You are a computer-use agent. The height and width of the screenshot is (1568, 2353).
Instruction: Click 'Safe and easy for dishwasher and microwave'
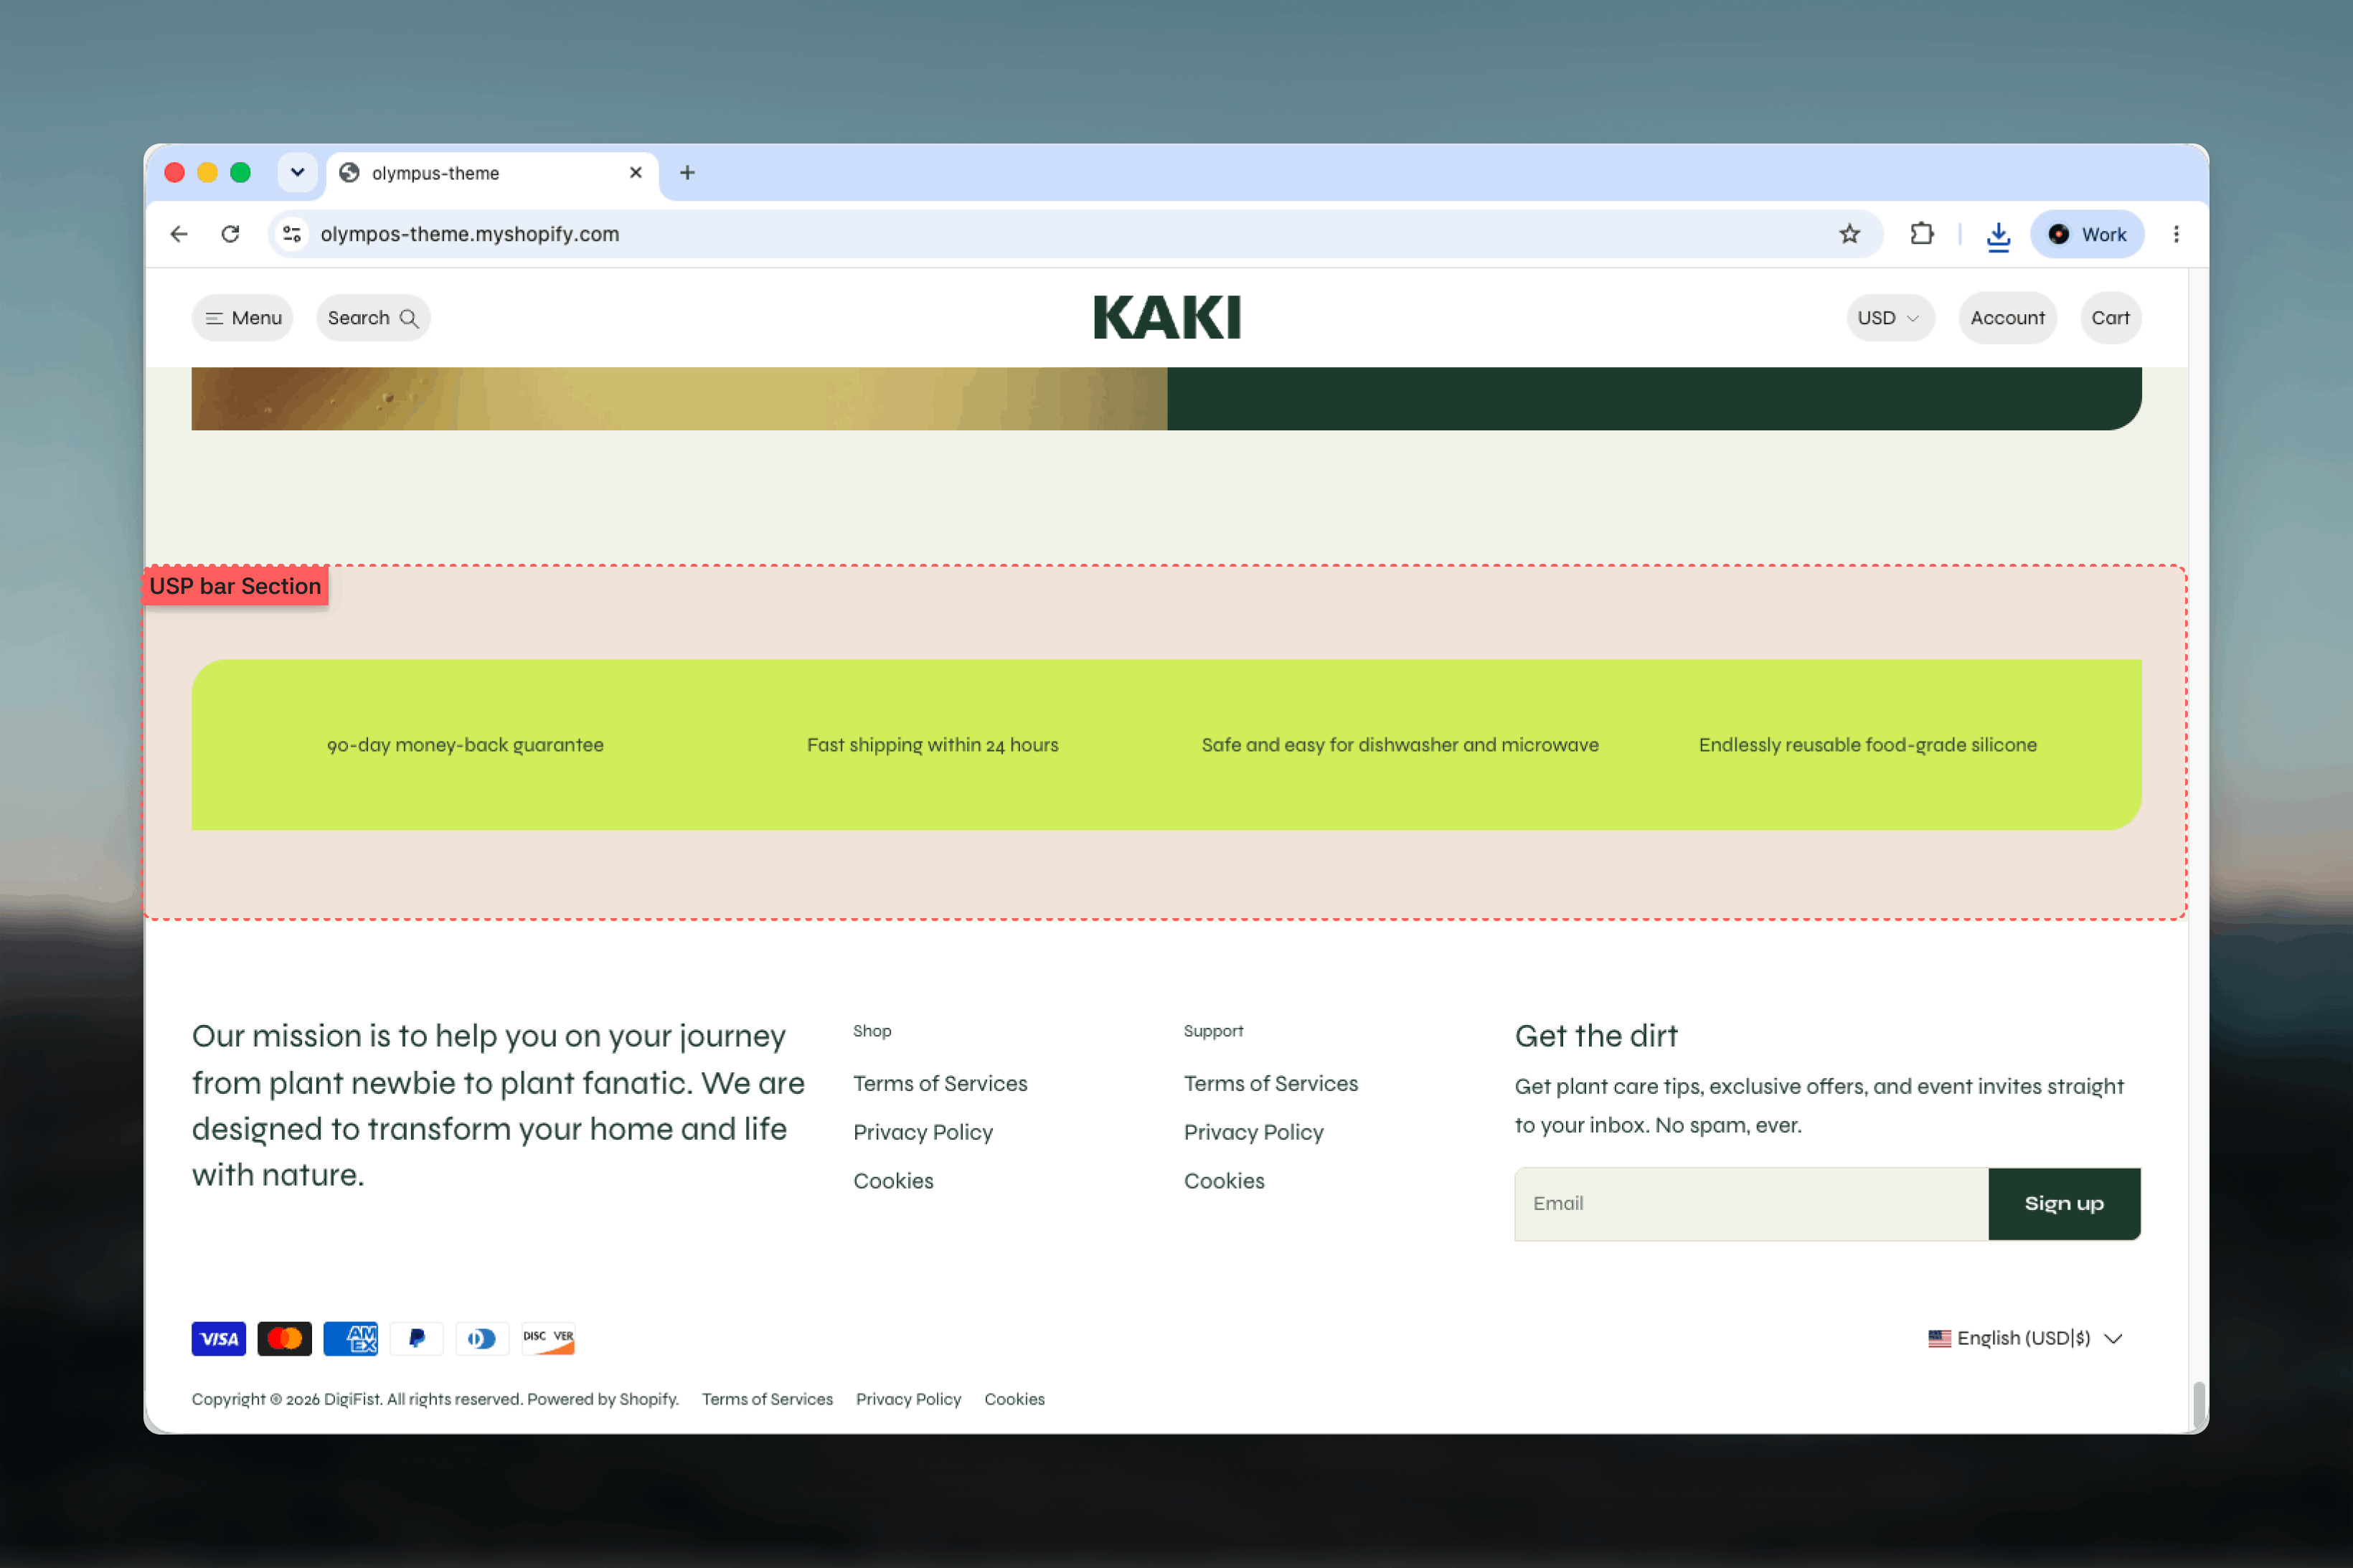[x=1400, y=745]
